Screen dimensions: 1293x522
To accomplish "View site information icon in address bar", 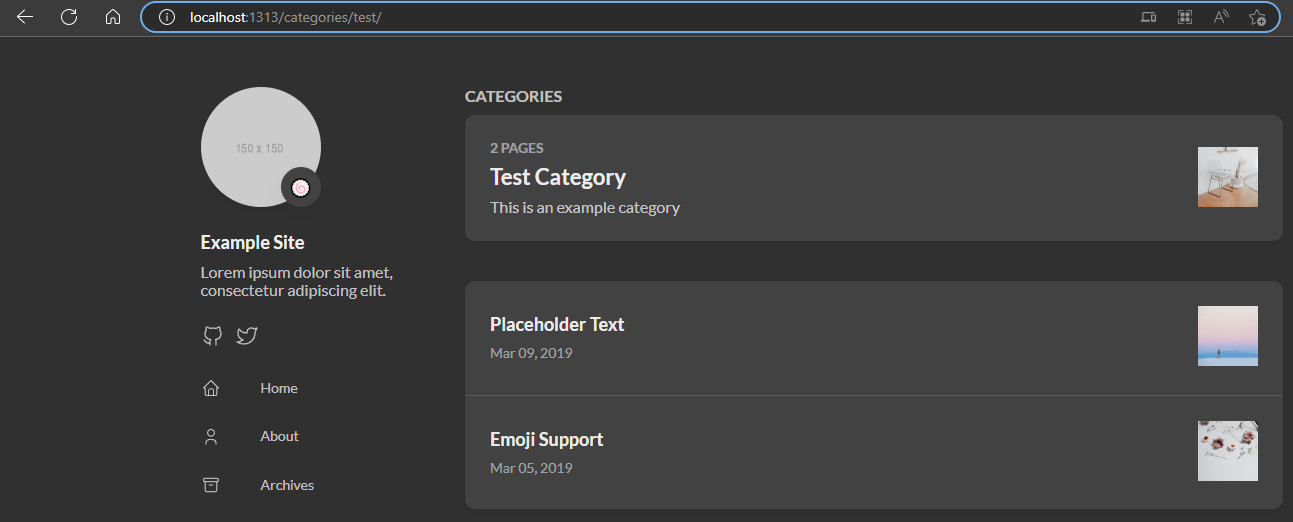I will tap(167, 17).
